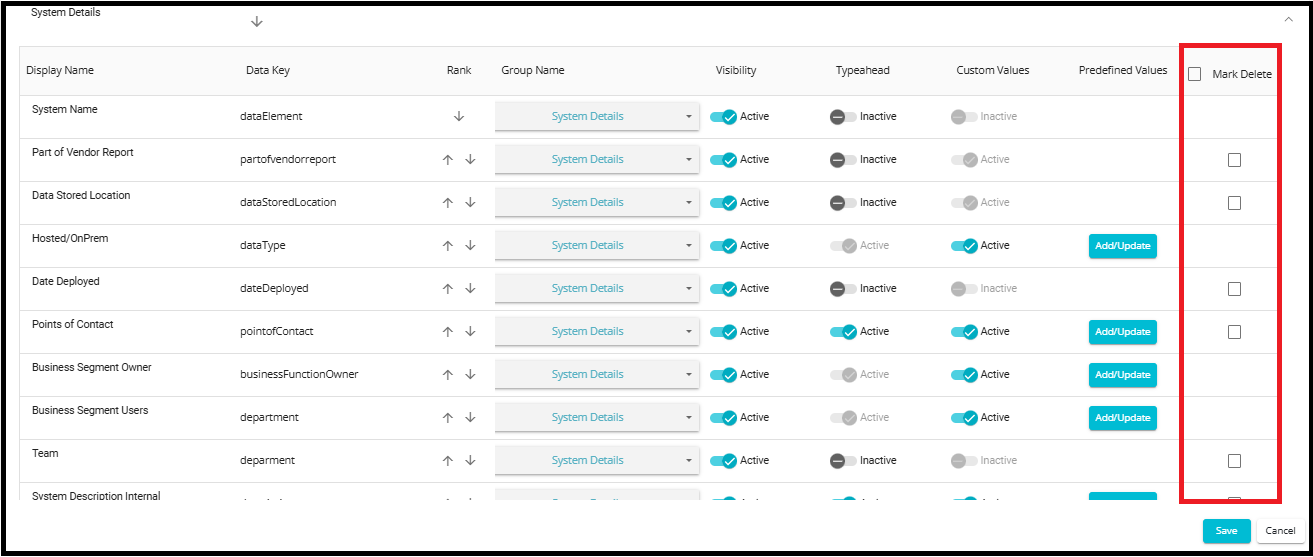Move System Name row down in rank
Viewport: 1313px width, 557px height.
click(459, 116)
